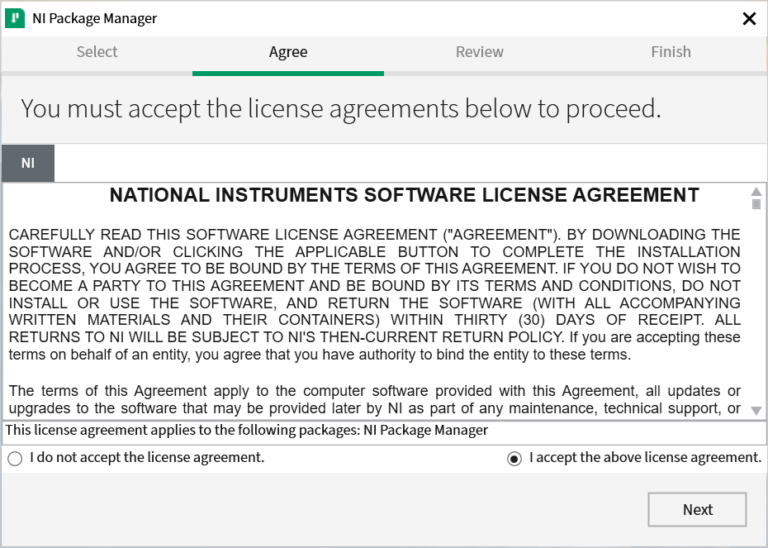Click the license scrollbar down arrow

pyautogui.click(x=756, y=410)
